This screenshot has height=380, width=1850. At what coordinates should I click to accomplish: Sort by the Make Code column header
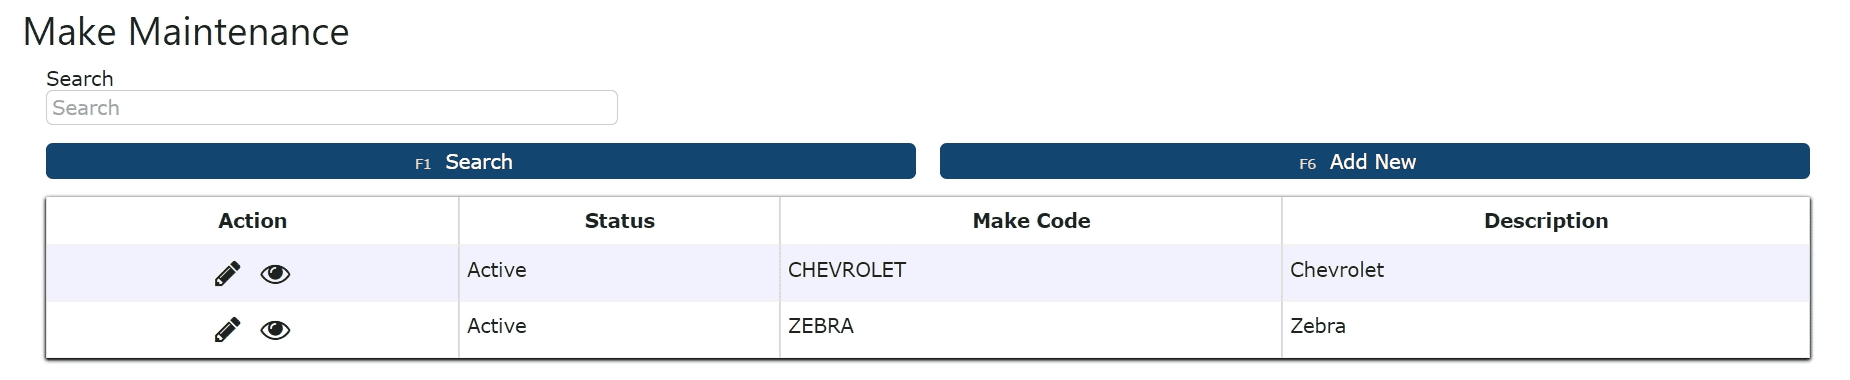point(1031,221)
